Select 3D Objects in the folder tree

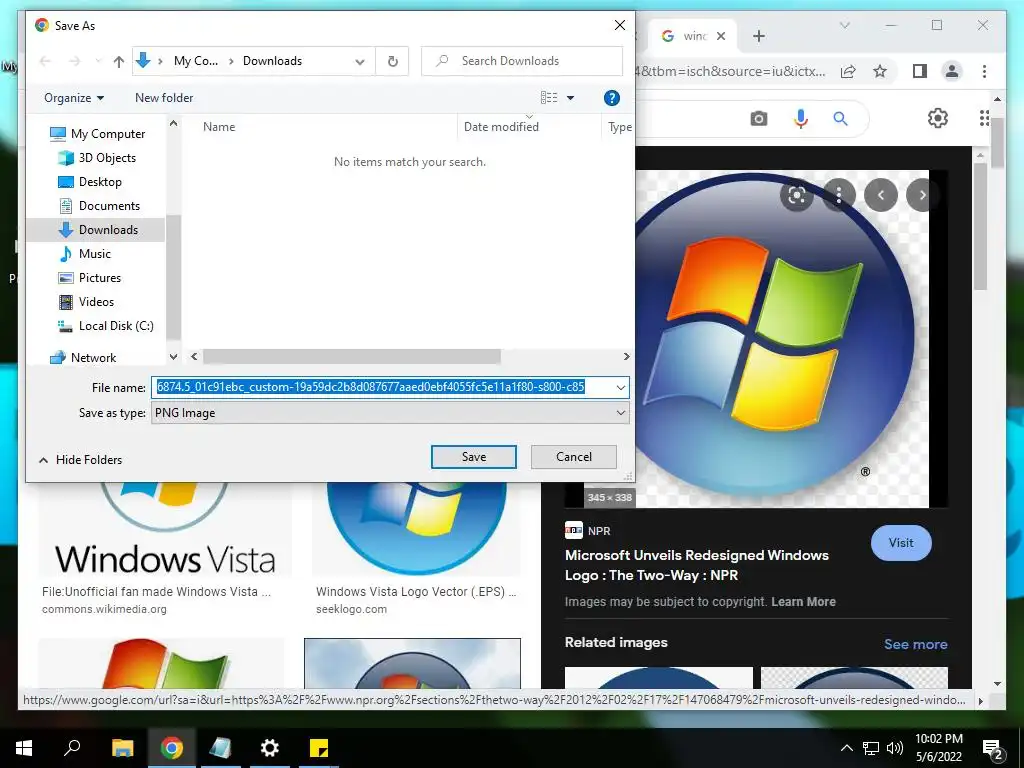[107, 158]
